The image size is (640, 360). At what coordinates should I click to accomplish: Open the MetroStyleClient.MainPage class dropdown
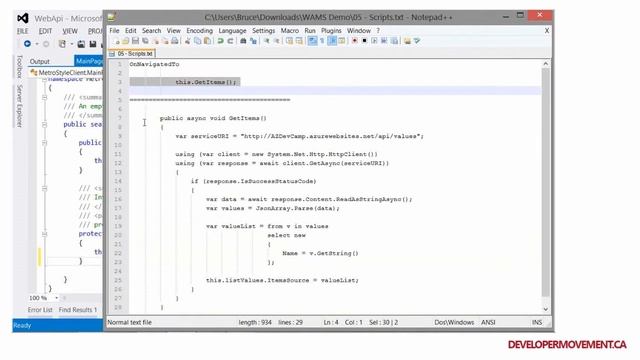pyautogui.click(x=67, y=73)
